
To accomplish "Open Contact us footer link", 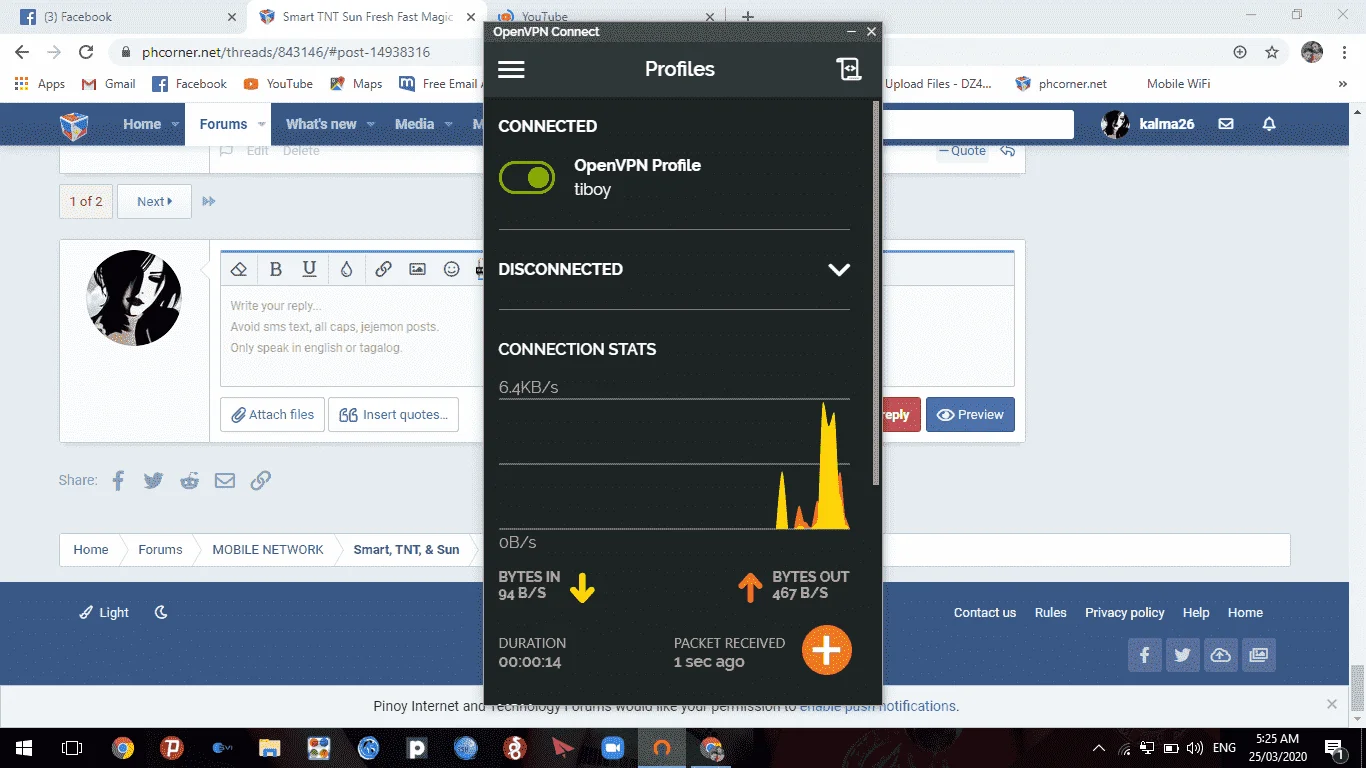I will pos(985,612).
